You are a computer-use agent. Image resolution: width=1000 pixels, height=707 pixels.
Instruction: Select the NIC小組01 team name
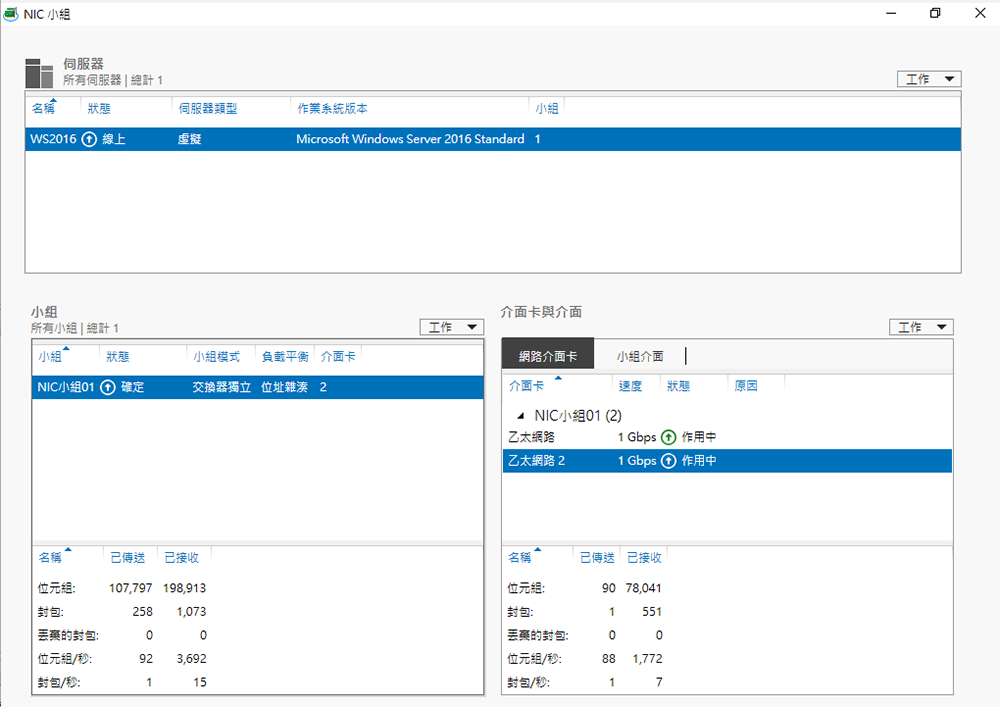tap(66, 387)
